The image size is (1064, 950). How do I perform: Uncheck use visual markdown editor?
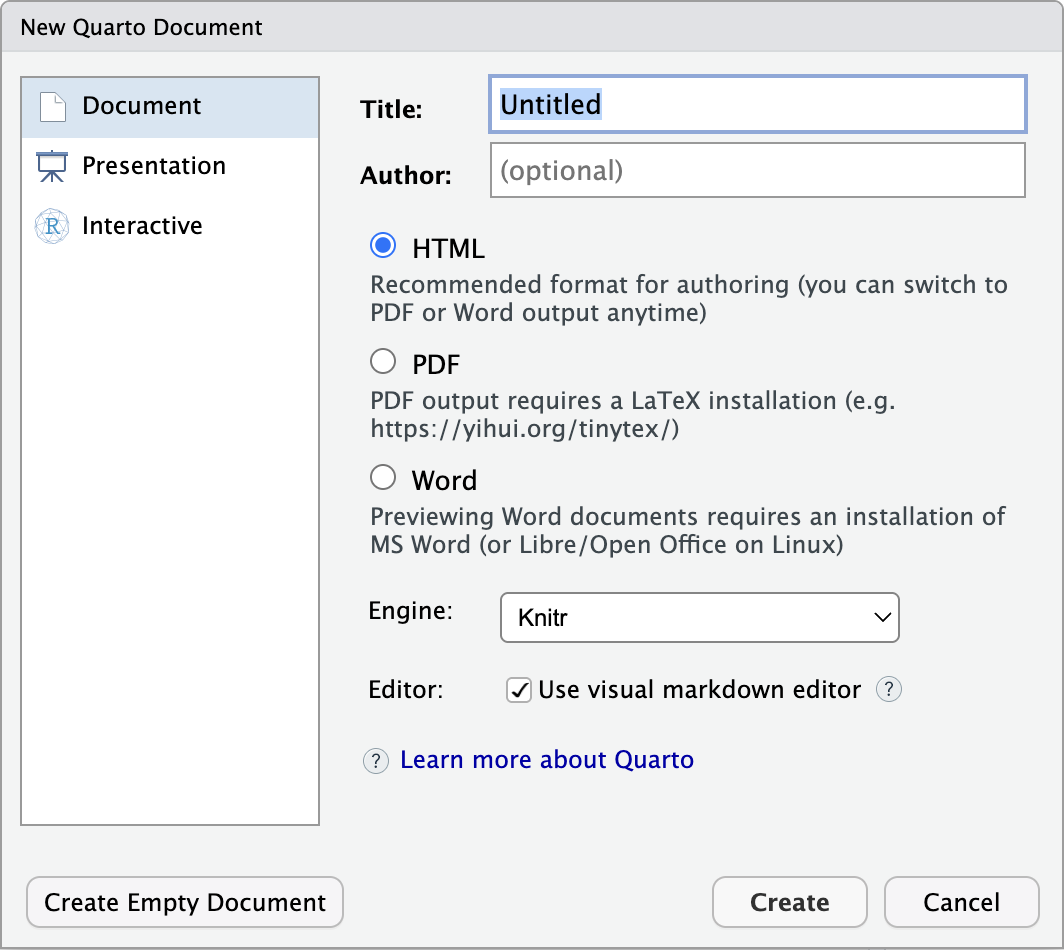coord(519,690)
